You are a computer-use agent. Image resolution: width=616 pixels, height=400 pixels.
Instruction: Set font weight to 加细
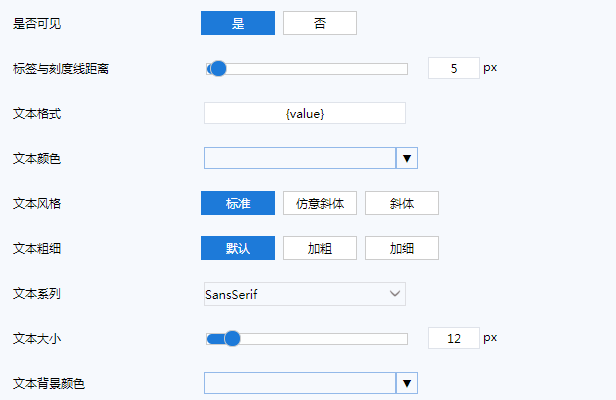401,248
